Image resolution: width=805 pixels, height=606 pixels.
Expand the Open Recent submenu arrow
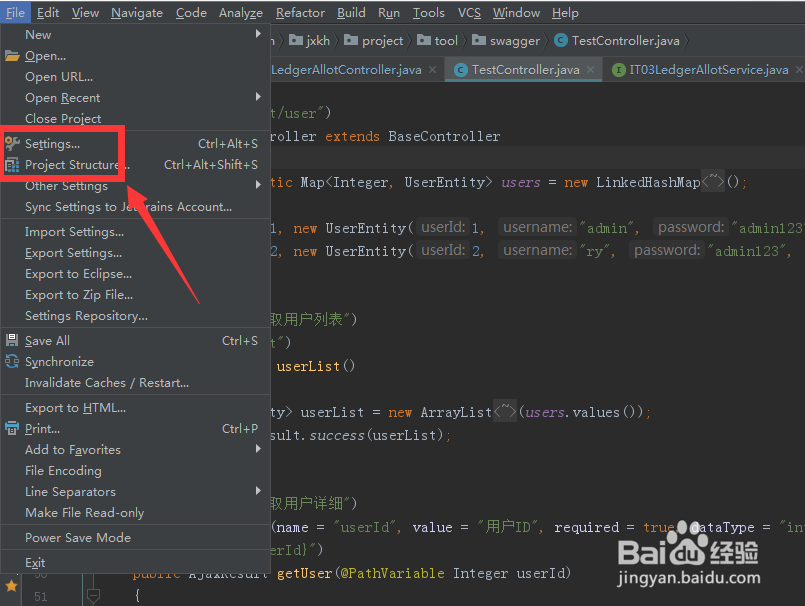point(258,97)
